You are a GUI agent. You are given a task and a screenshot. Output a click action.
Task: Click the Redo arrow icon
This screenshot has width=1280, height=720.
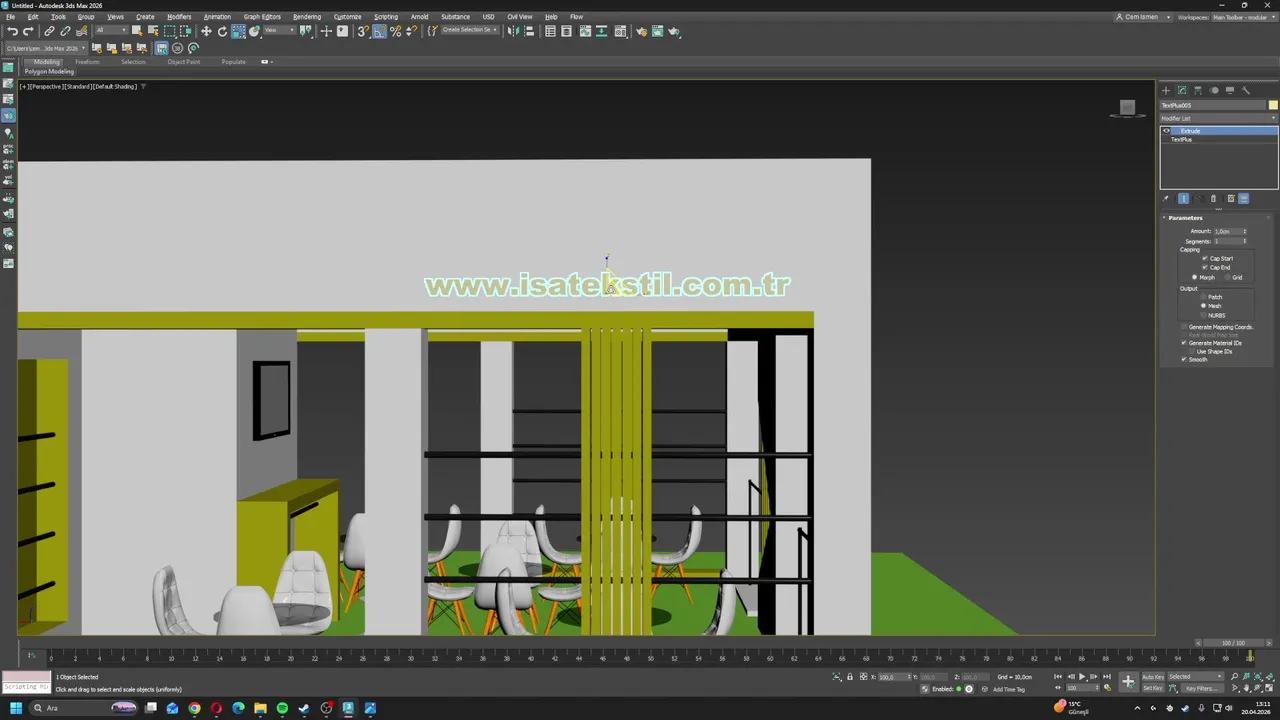tap(28, 31)
